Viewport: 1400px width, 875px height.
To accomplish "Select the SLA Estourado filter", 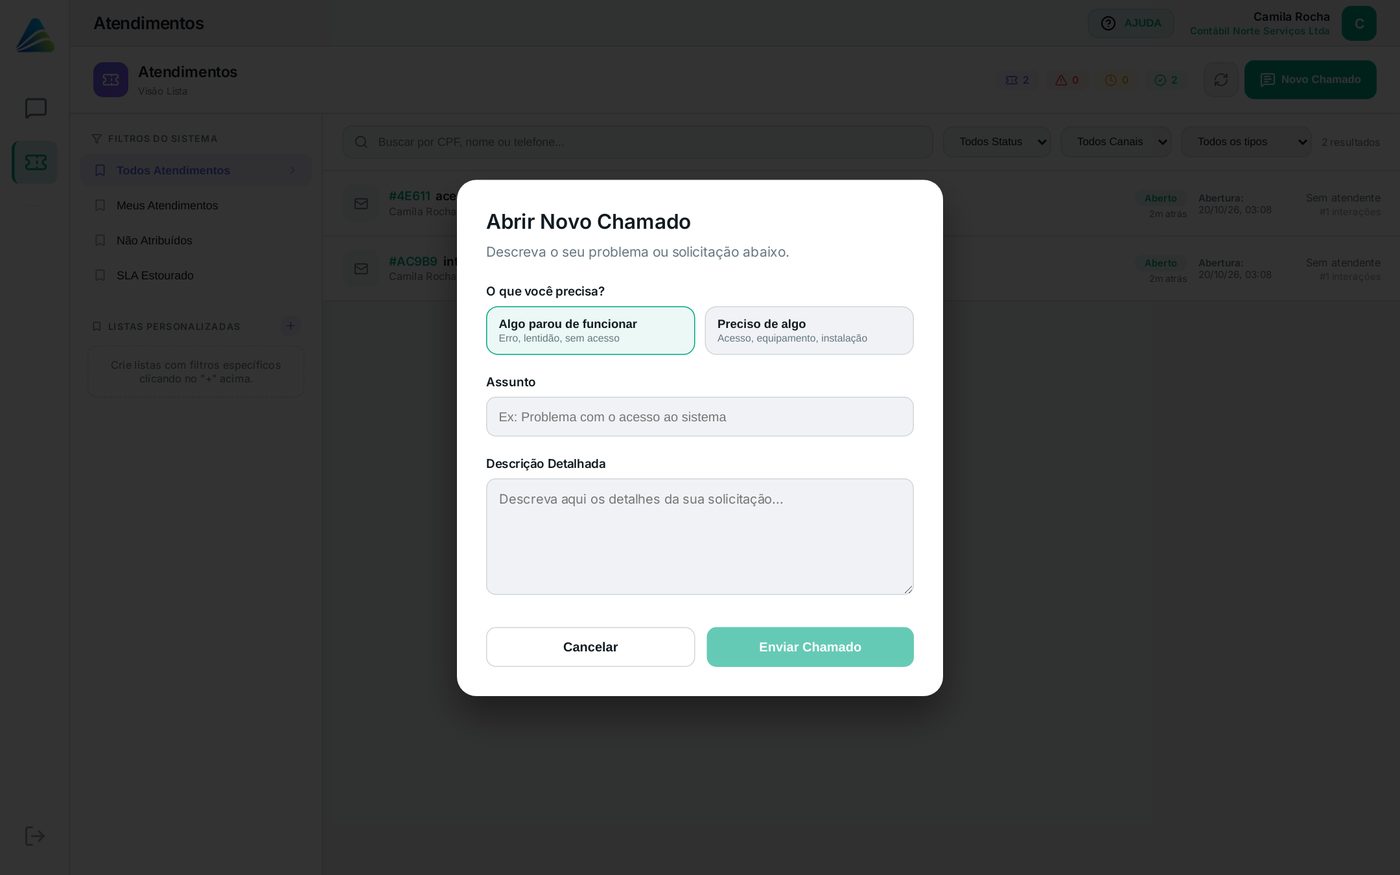I will click(196, 276).
